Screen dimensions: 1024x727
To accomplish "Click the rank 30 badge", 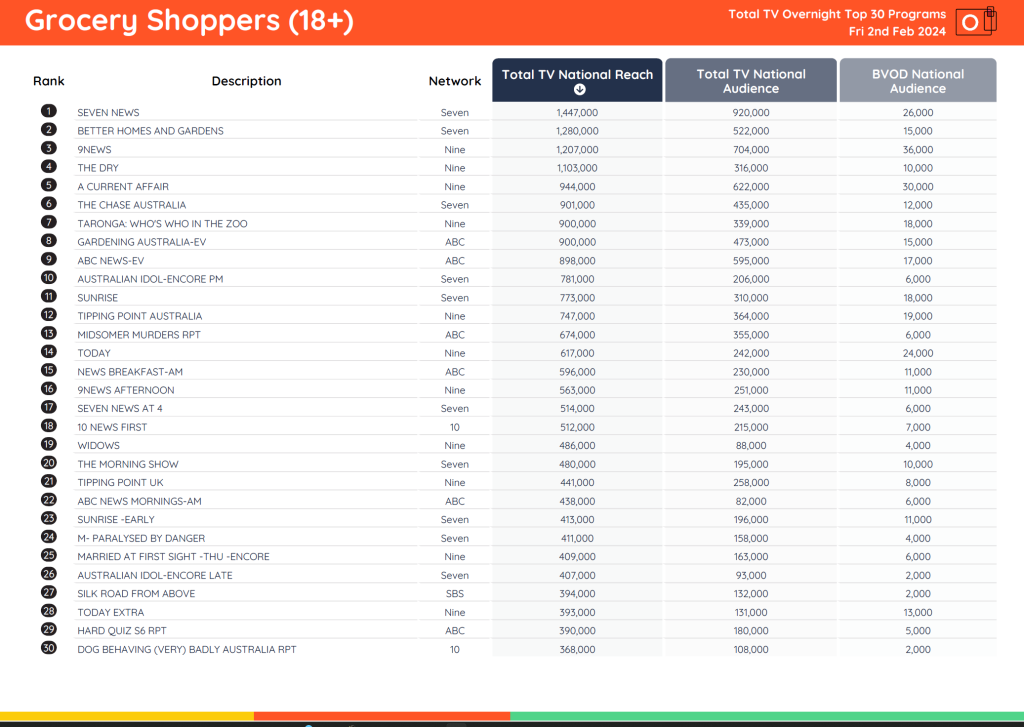I will (x=49, y=648).
